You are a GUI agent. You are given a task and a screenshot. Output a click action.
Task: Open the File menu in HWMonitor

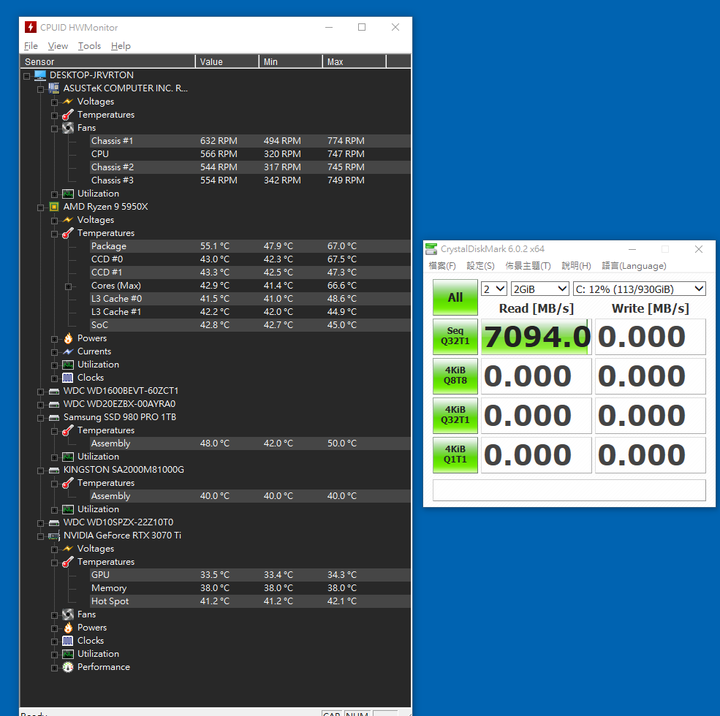31,46
